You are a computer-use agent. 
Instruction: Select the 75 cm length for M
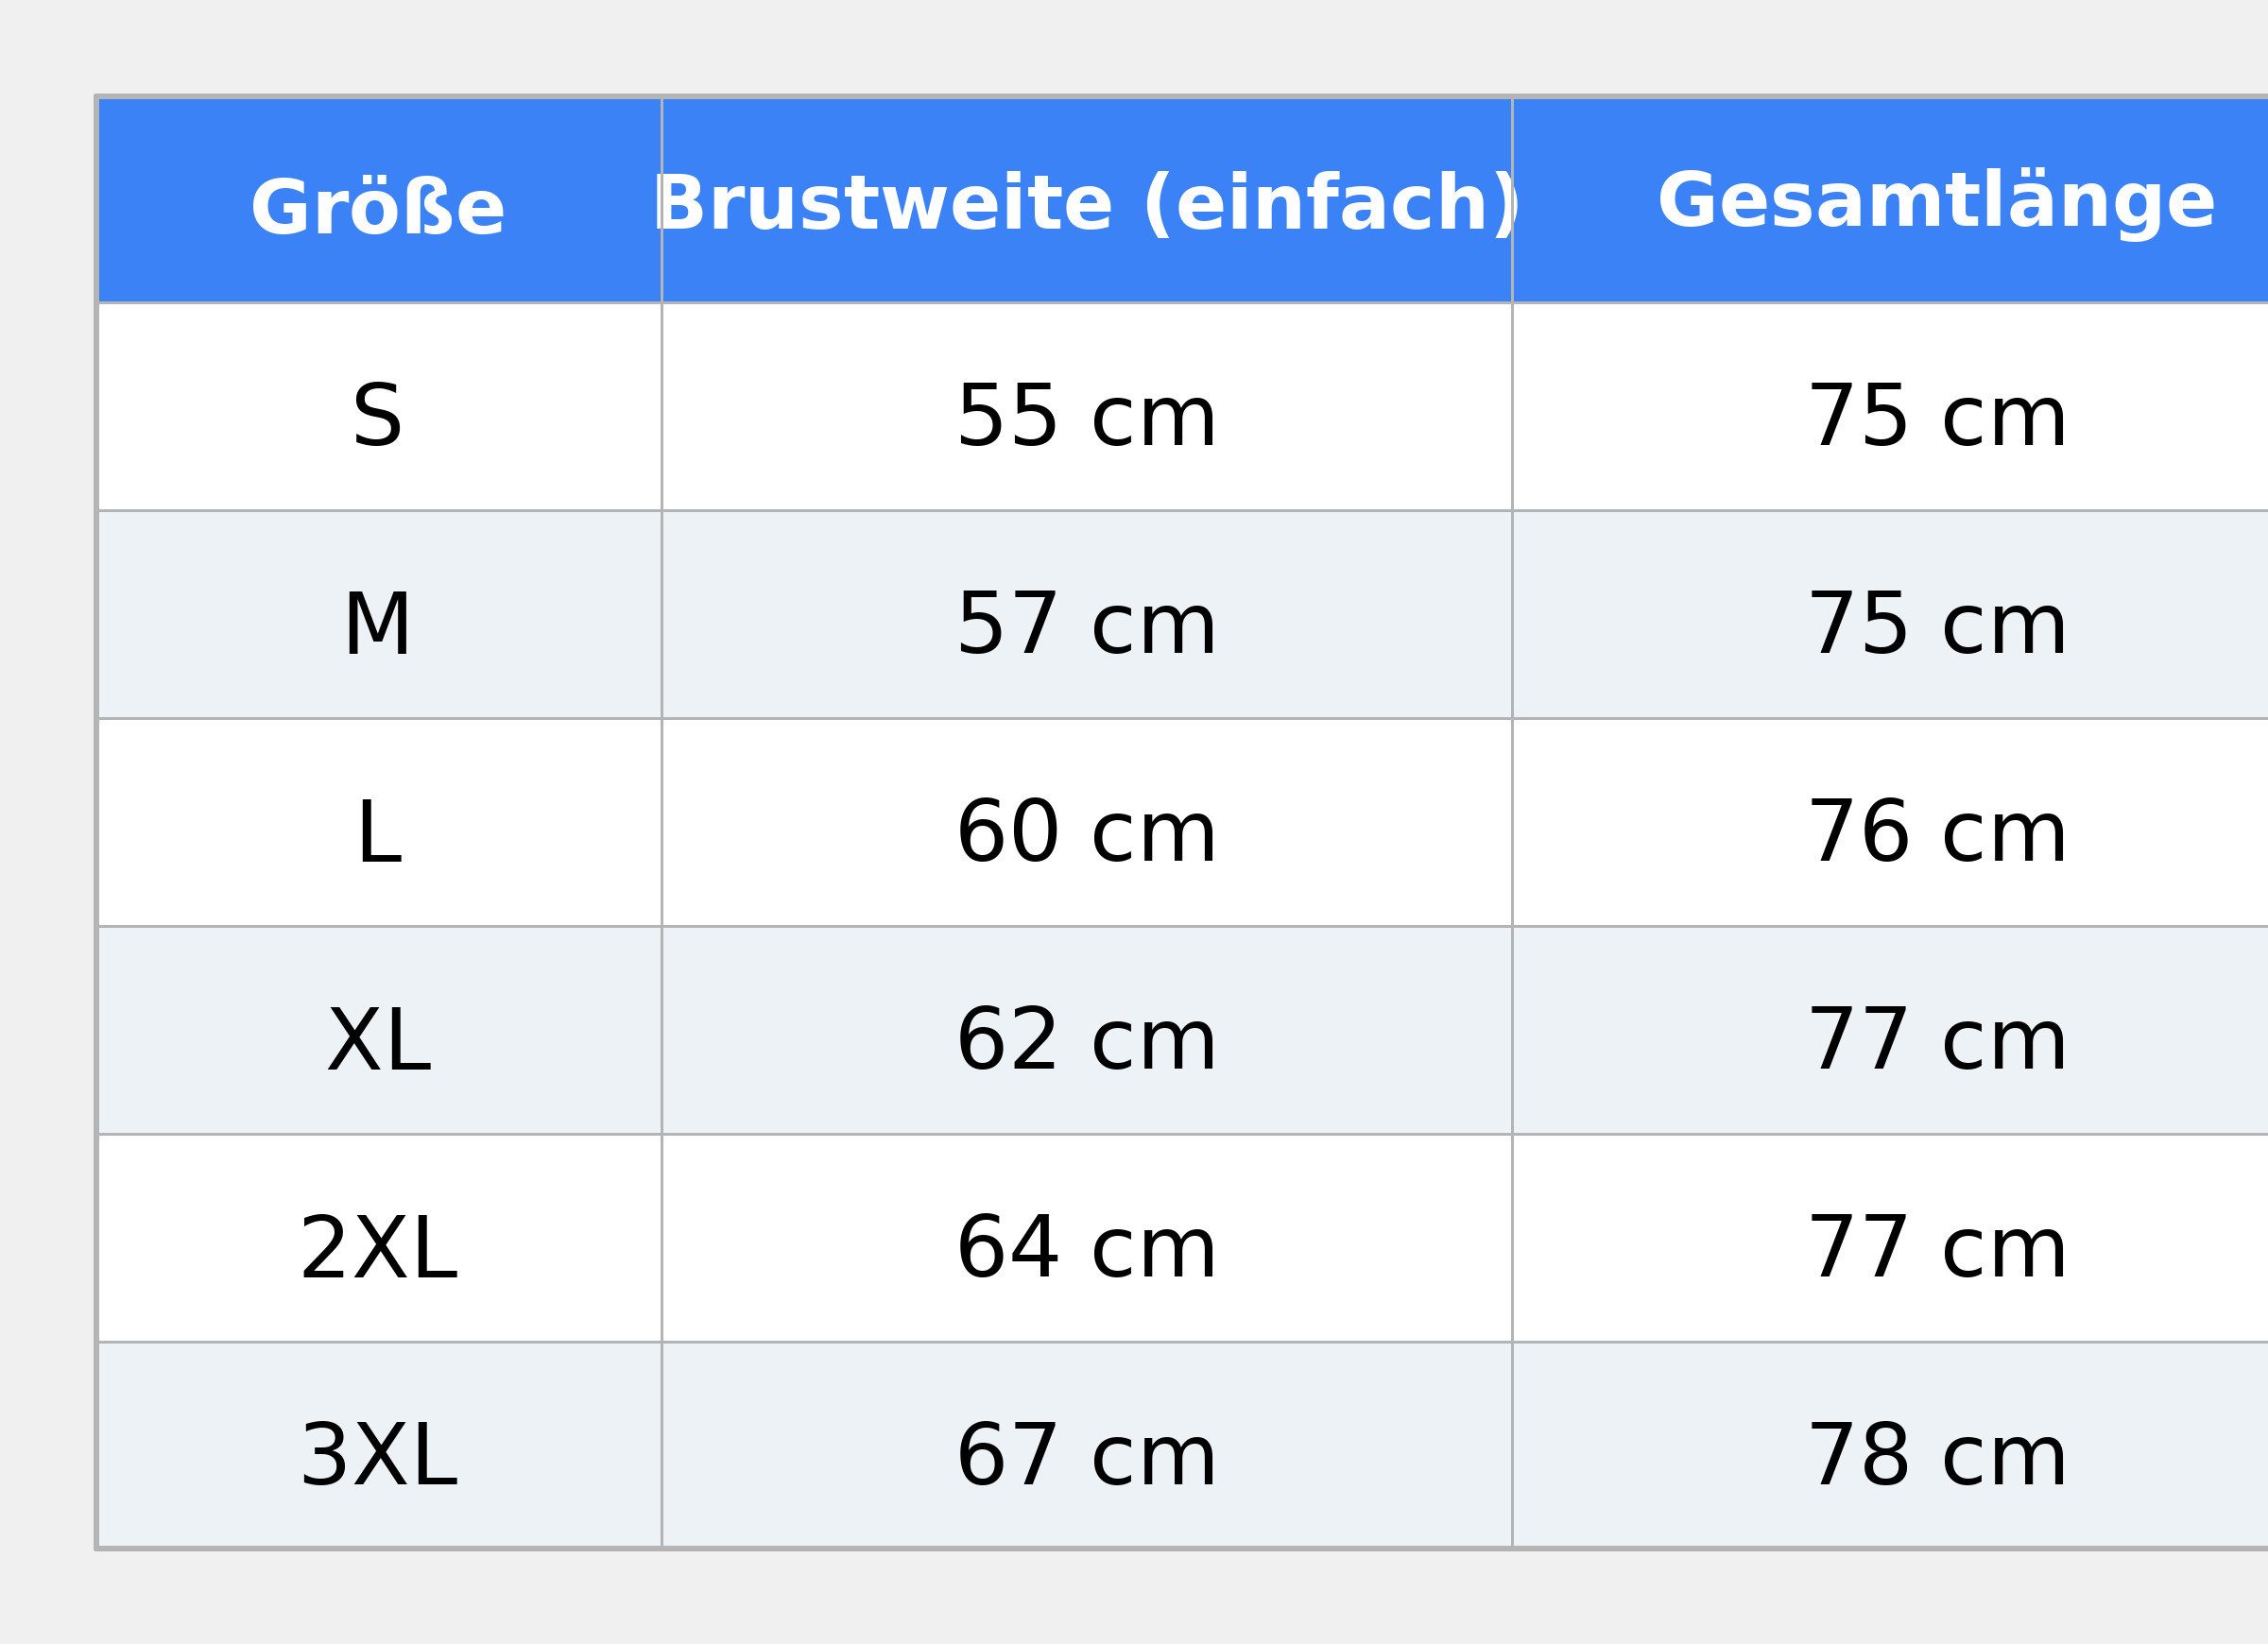click(1937, 624)
